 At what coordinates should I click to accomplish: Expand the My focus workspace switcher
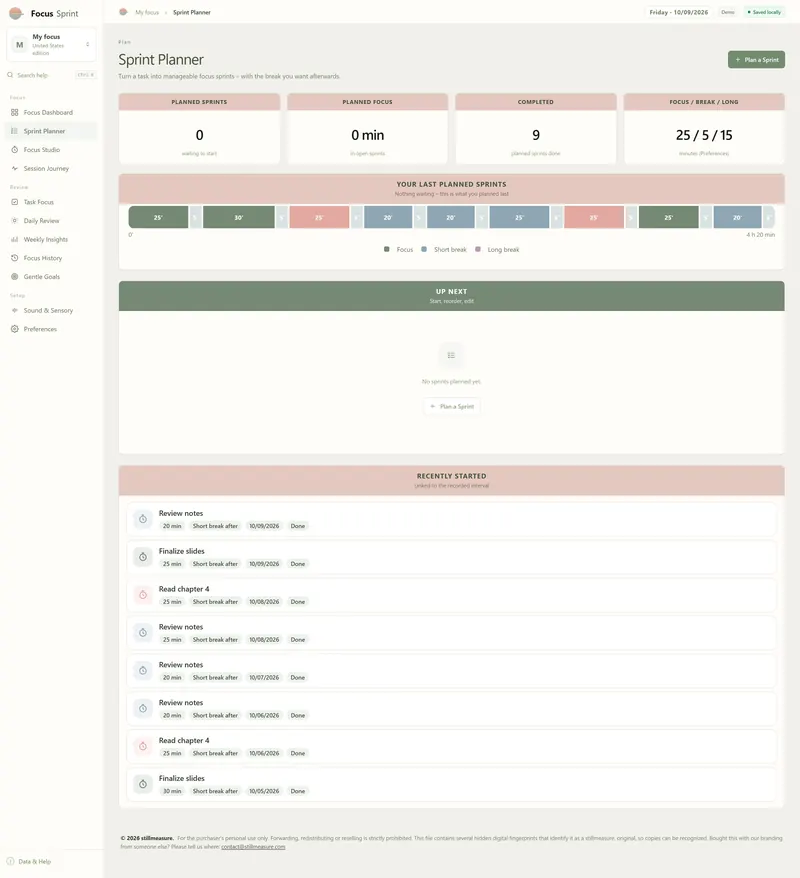(51, 45)
